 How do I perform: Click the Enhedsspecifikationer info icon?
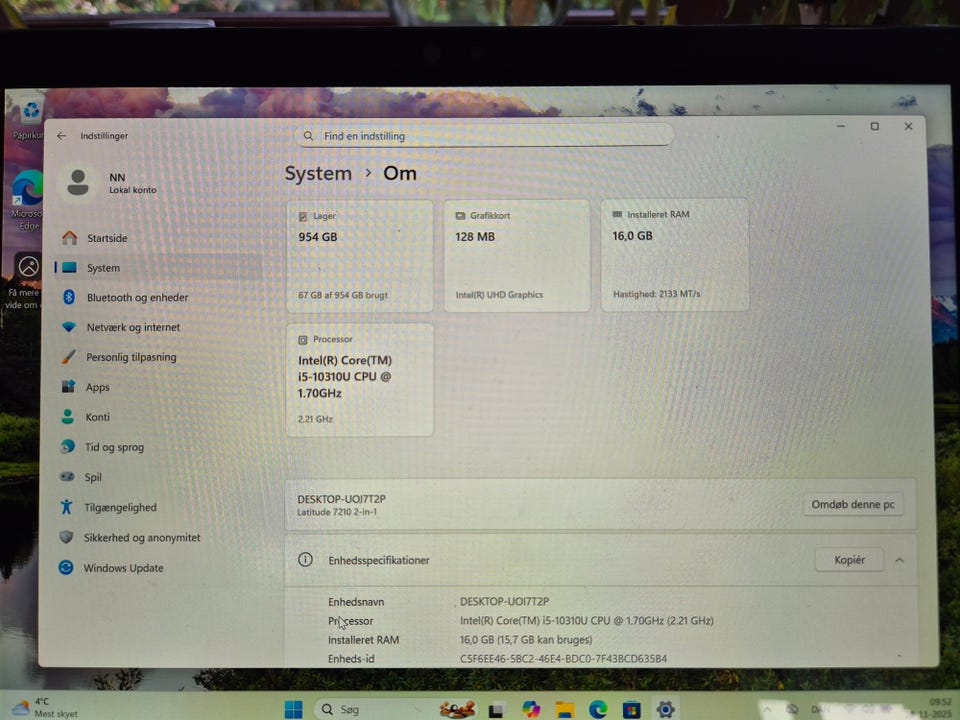(305, 560)
